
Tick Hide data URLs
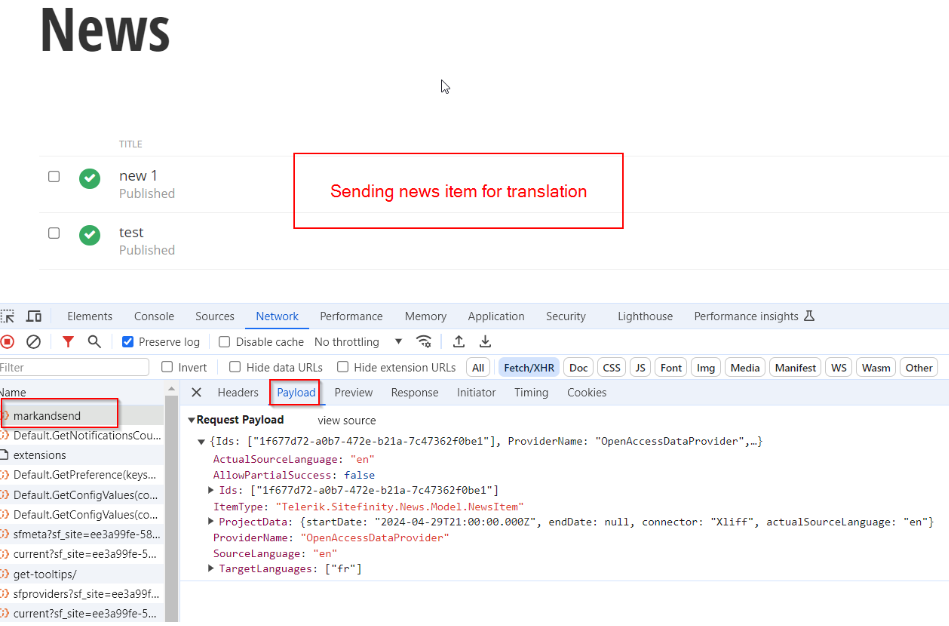coord(235,367)
